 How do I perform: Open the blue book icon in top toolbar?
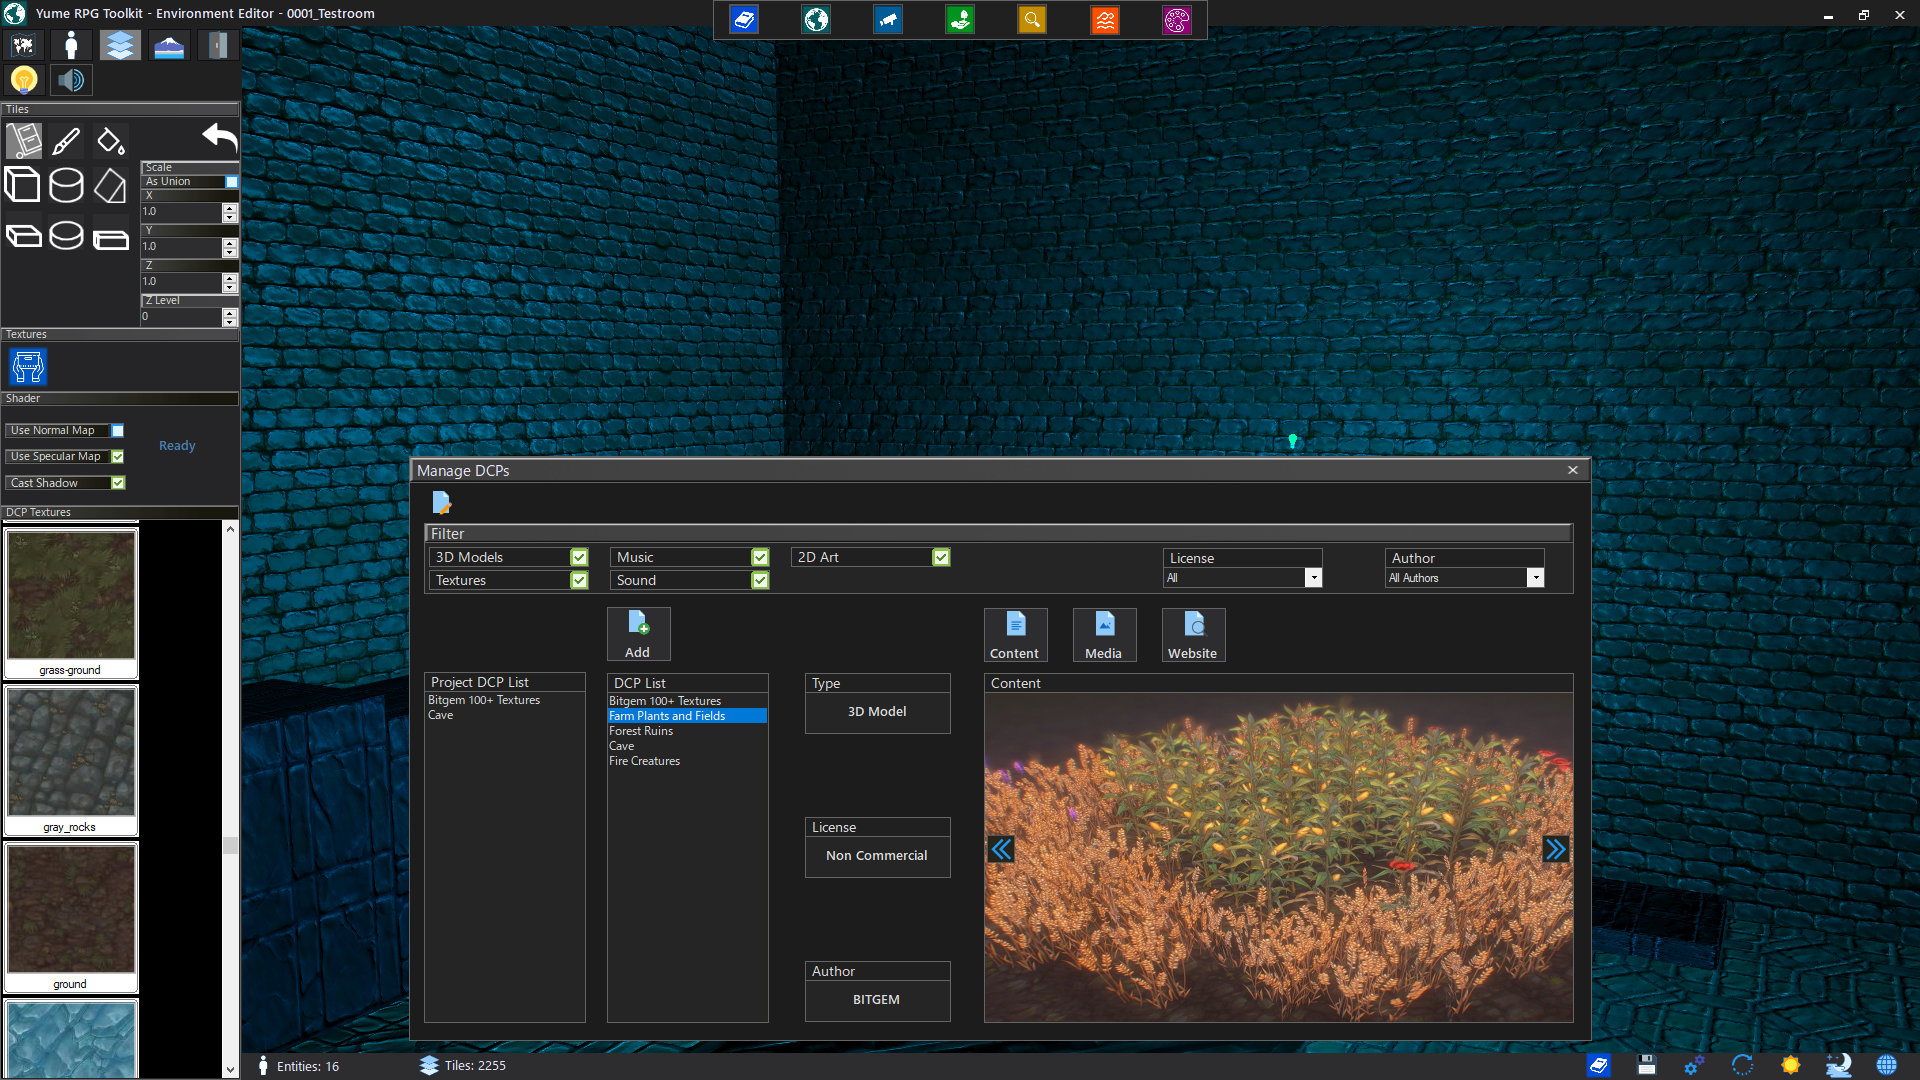(744, 19)
